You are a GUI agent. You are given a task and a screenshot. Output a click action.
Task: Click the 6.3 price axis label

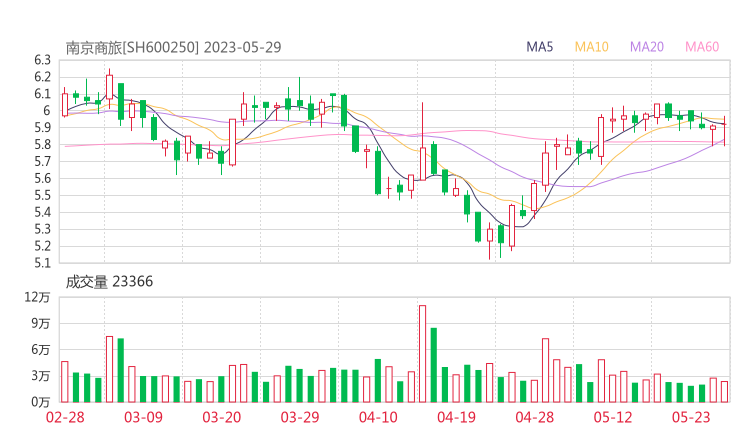[42, 60]
